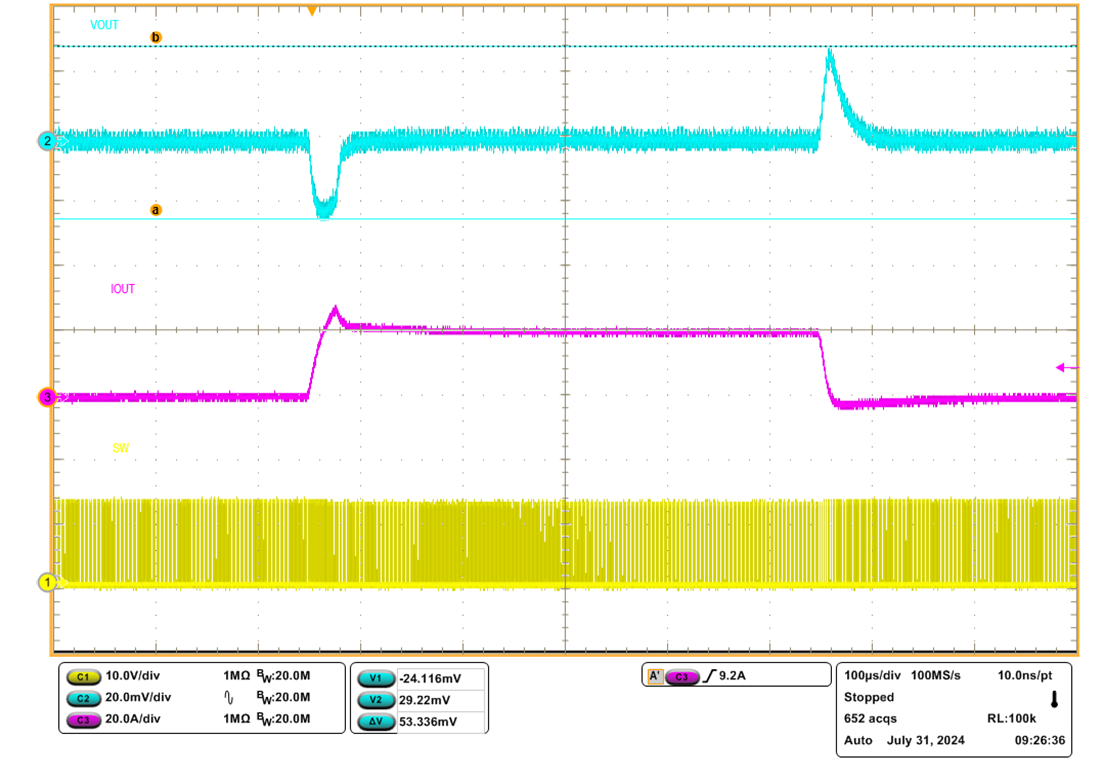Click the channel 1 ground reference marker
1120x760 pixels.
pos(47,581)
